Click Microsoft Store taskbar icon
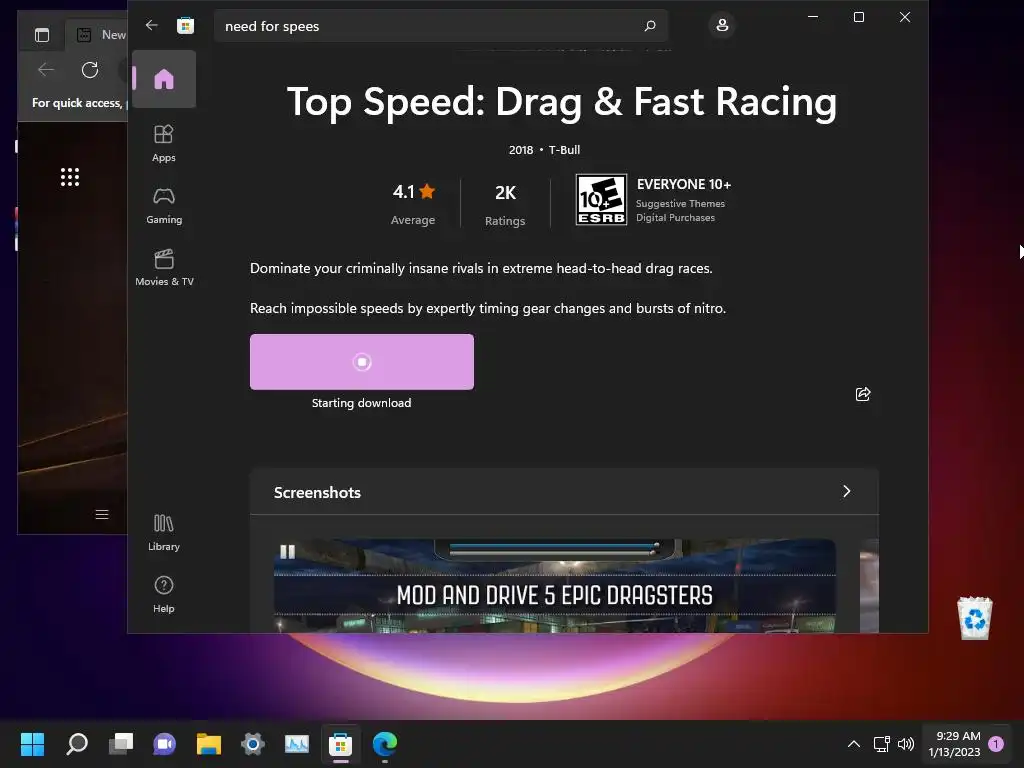 pyautogui.click(x=340, y=743)
